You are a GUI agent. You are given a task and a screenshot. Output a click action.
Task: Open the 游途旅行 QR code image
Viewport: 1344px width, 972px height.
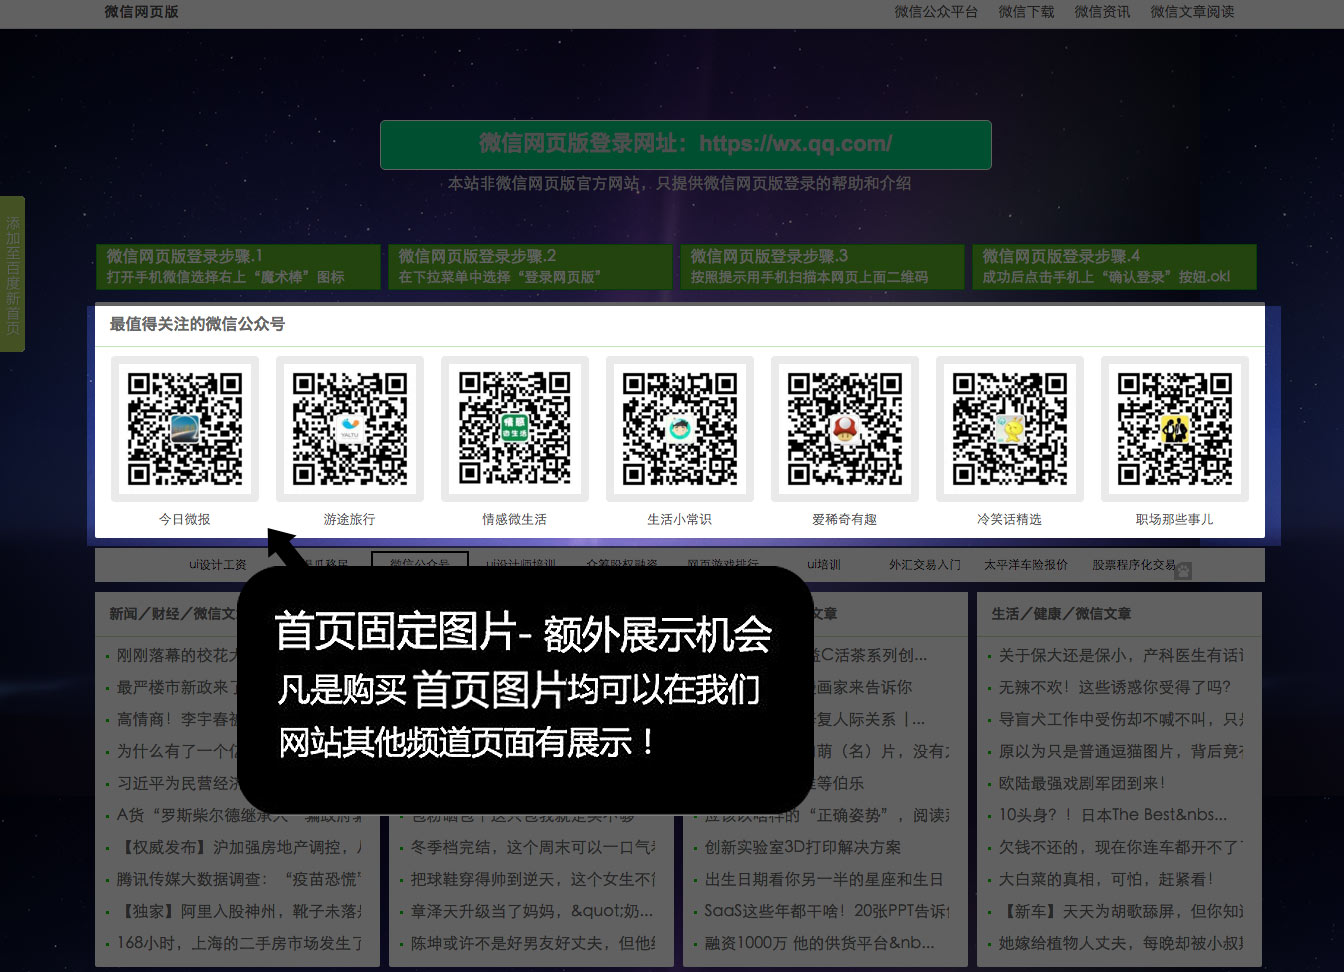pyautogui.click(x=350, y=429)
